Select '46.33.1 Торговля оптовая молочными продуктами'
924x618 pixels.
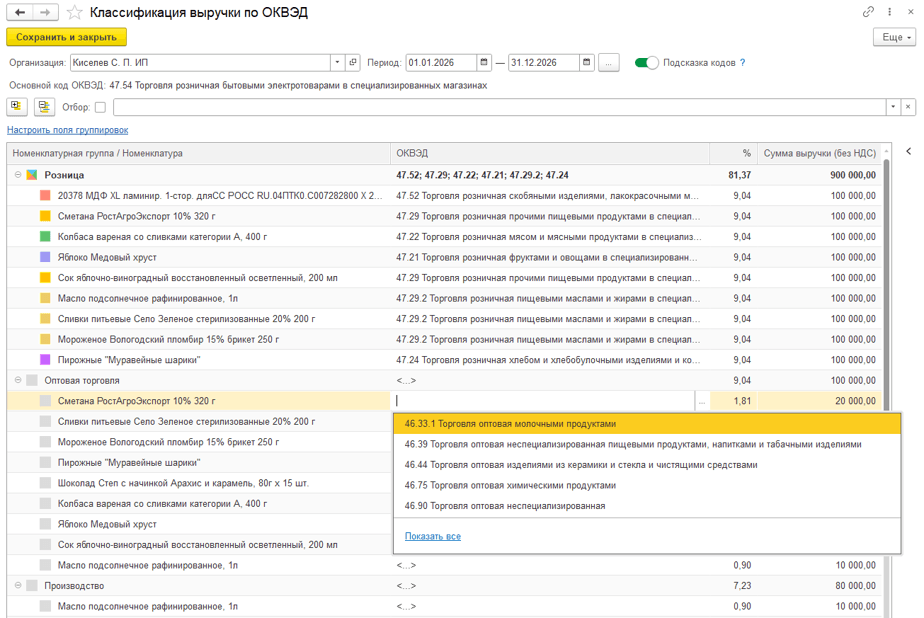[x=511, y=423]
